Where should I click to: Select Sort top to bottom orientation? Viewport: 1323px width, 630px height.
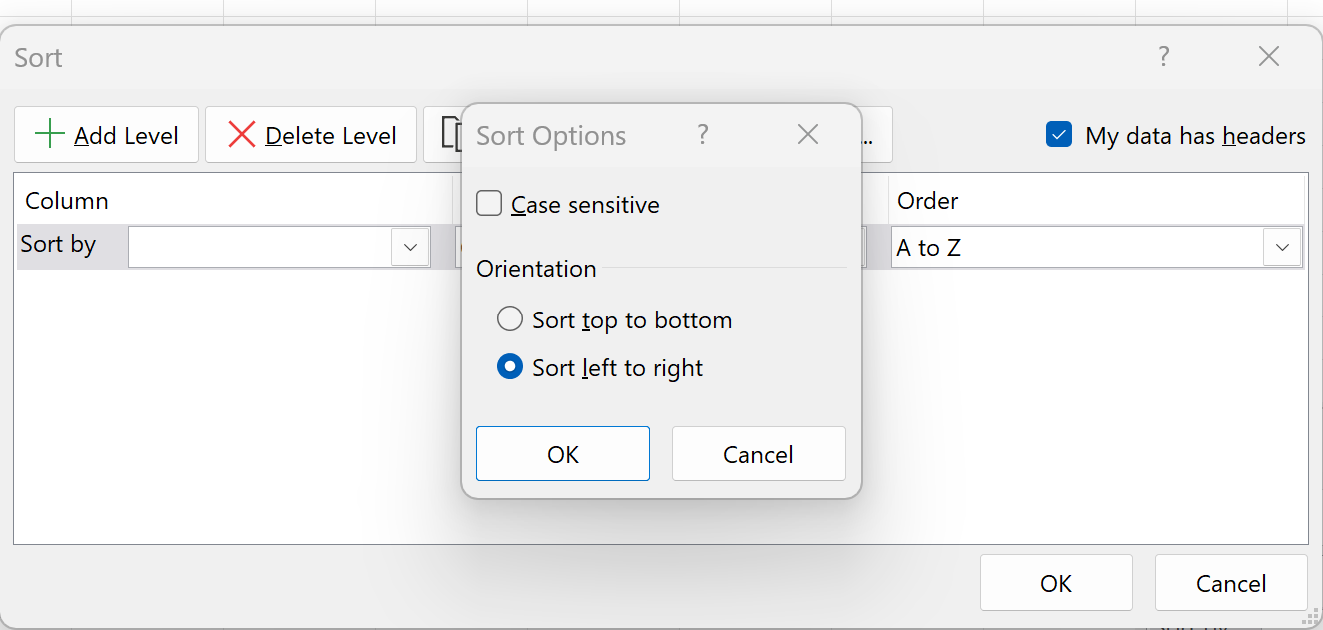(x=510, y=320)
